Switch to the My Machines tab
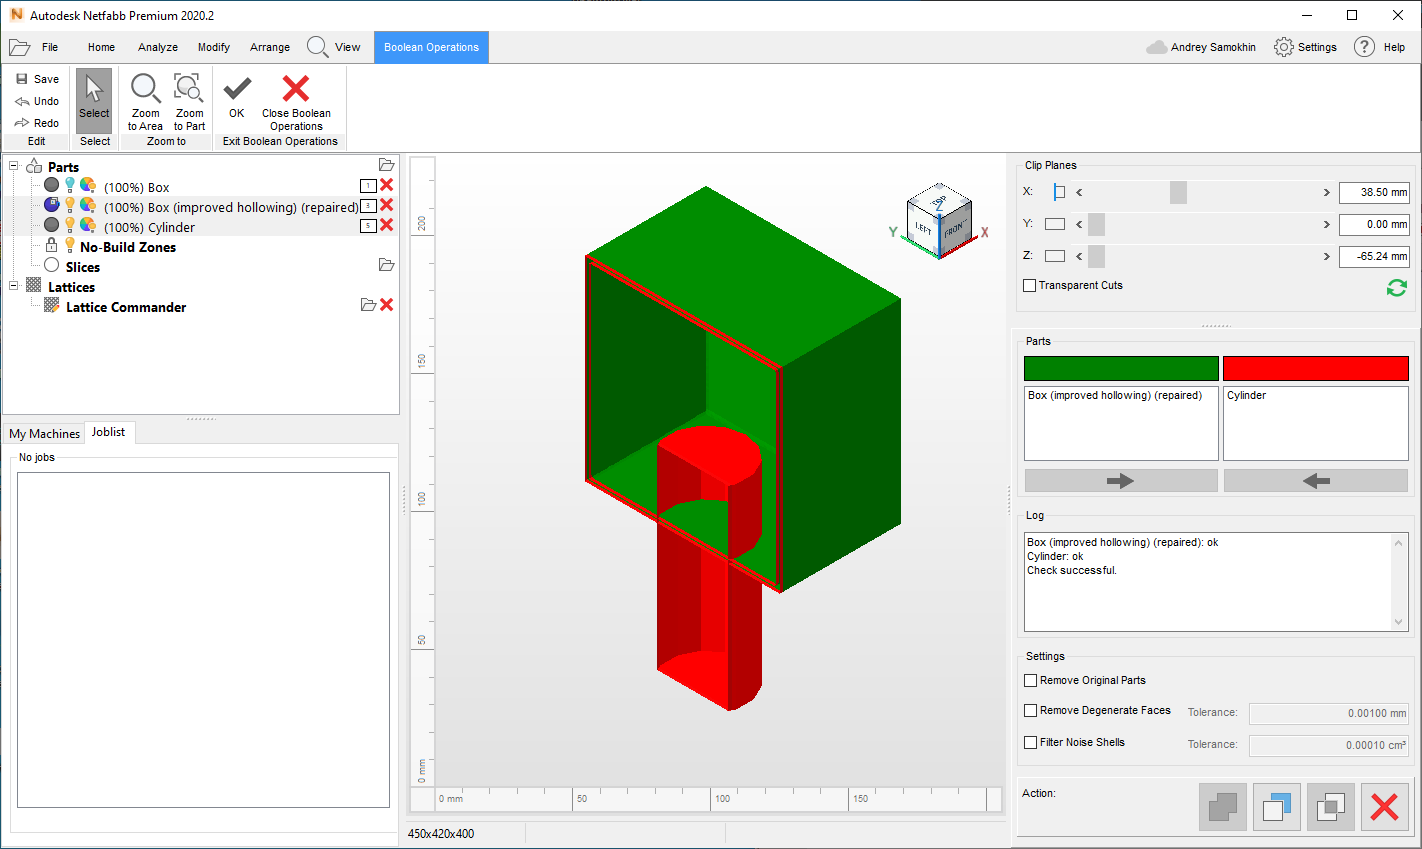Screen dimensions: 1422x849 point(44,433)
